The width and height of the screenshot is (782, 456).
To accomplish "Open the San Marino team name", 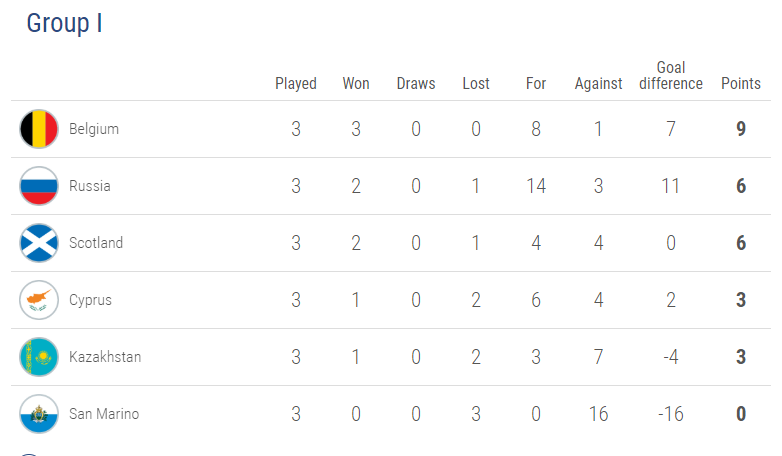I will click(x=104, y=414).
